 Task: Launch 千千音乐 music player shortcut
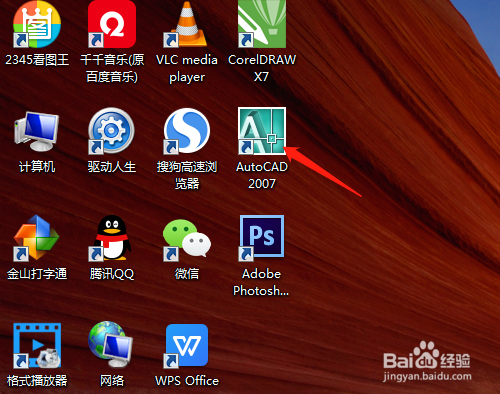(112, 24)
